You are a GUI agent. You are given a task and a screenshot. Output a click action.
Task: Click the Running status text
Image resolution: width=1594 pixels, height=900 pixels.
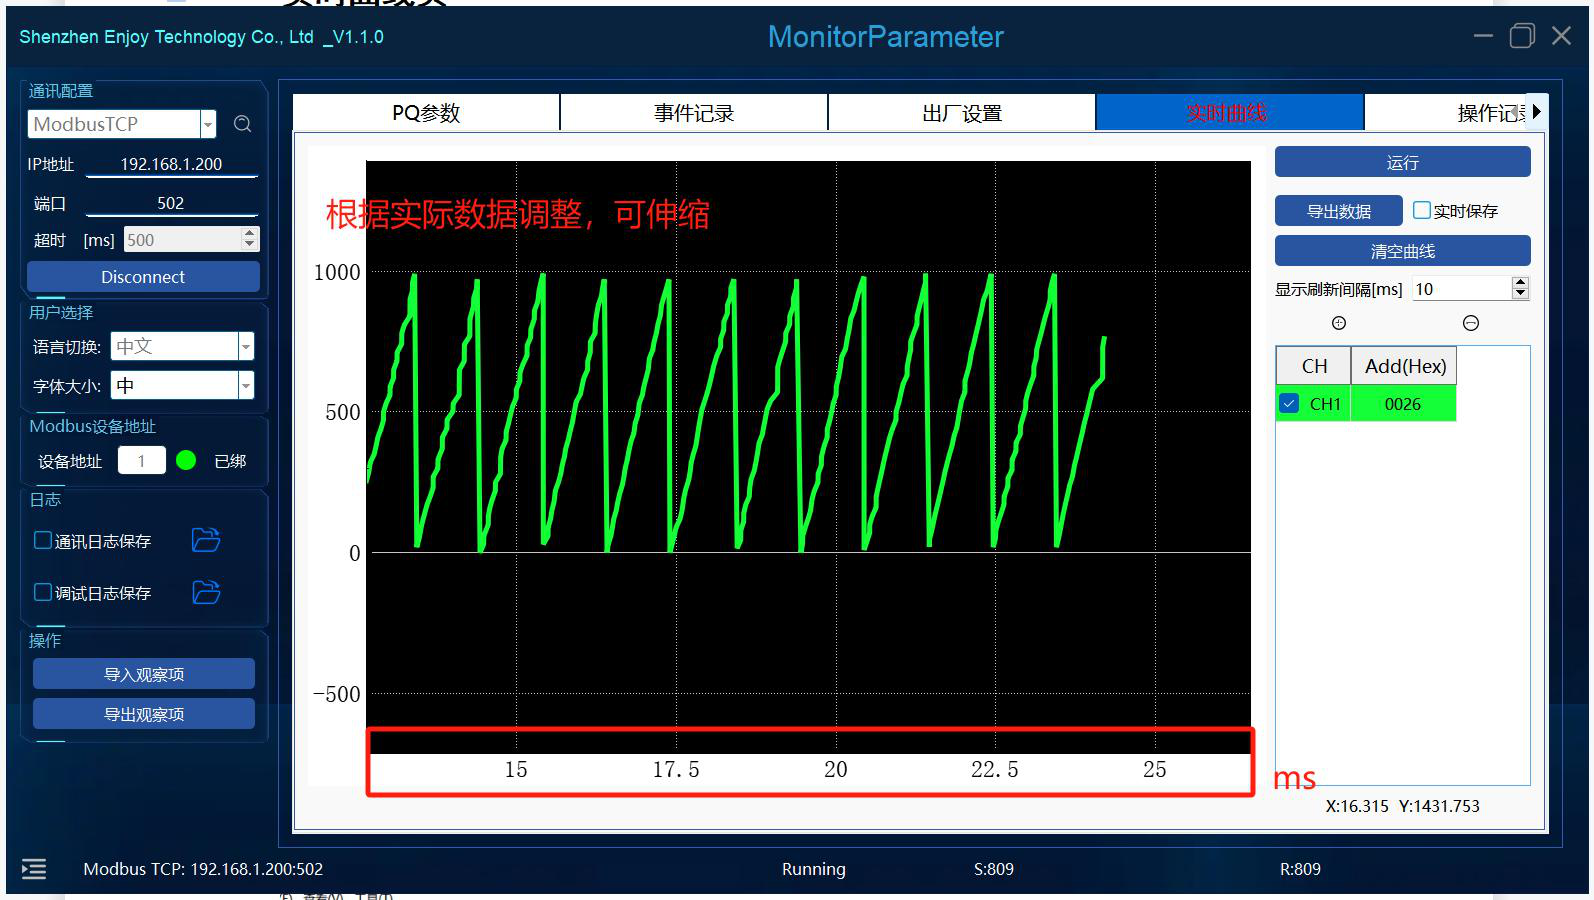coord(813,869)
